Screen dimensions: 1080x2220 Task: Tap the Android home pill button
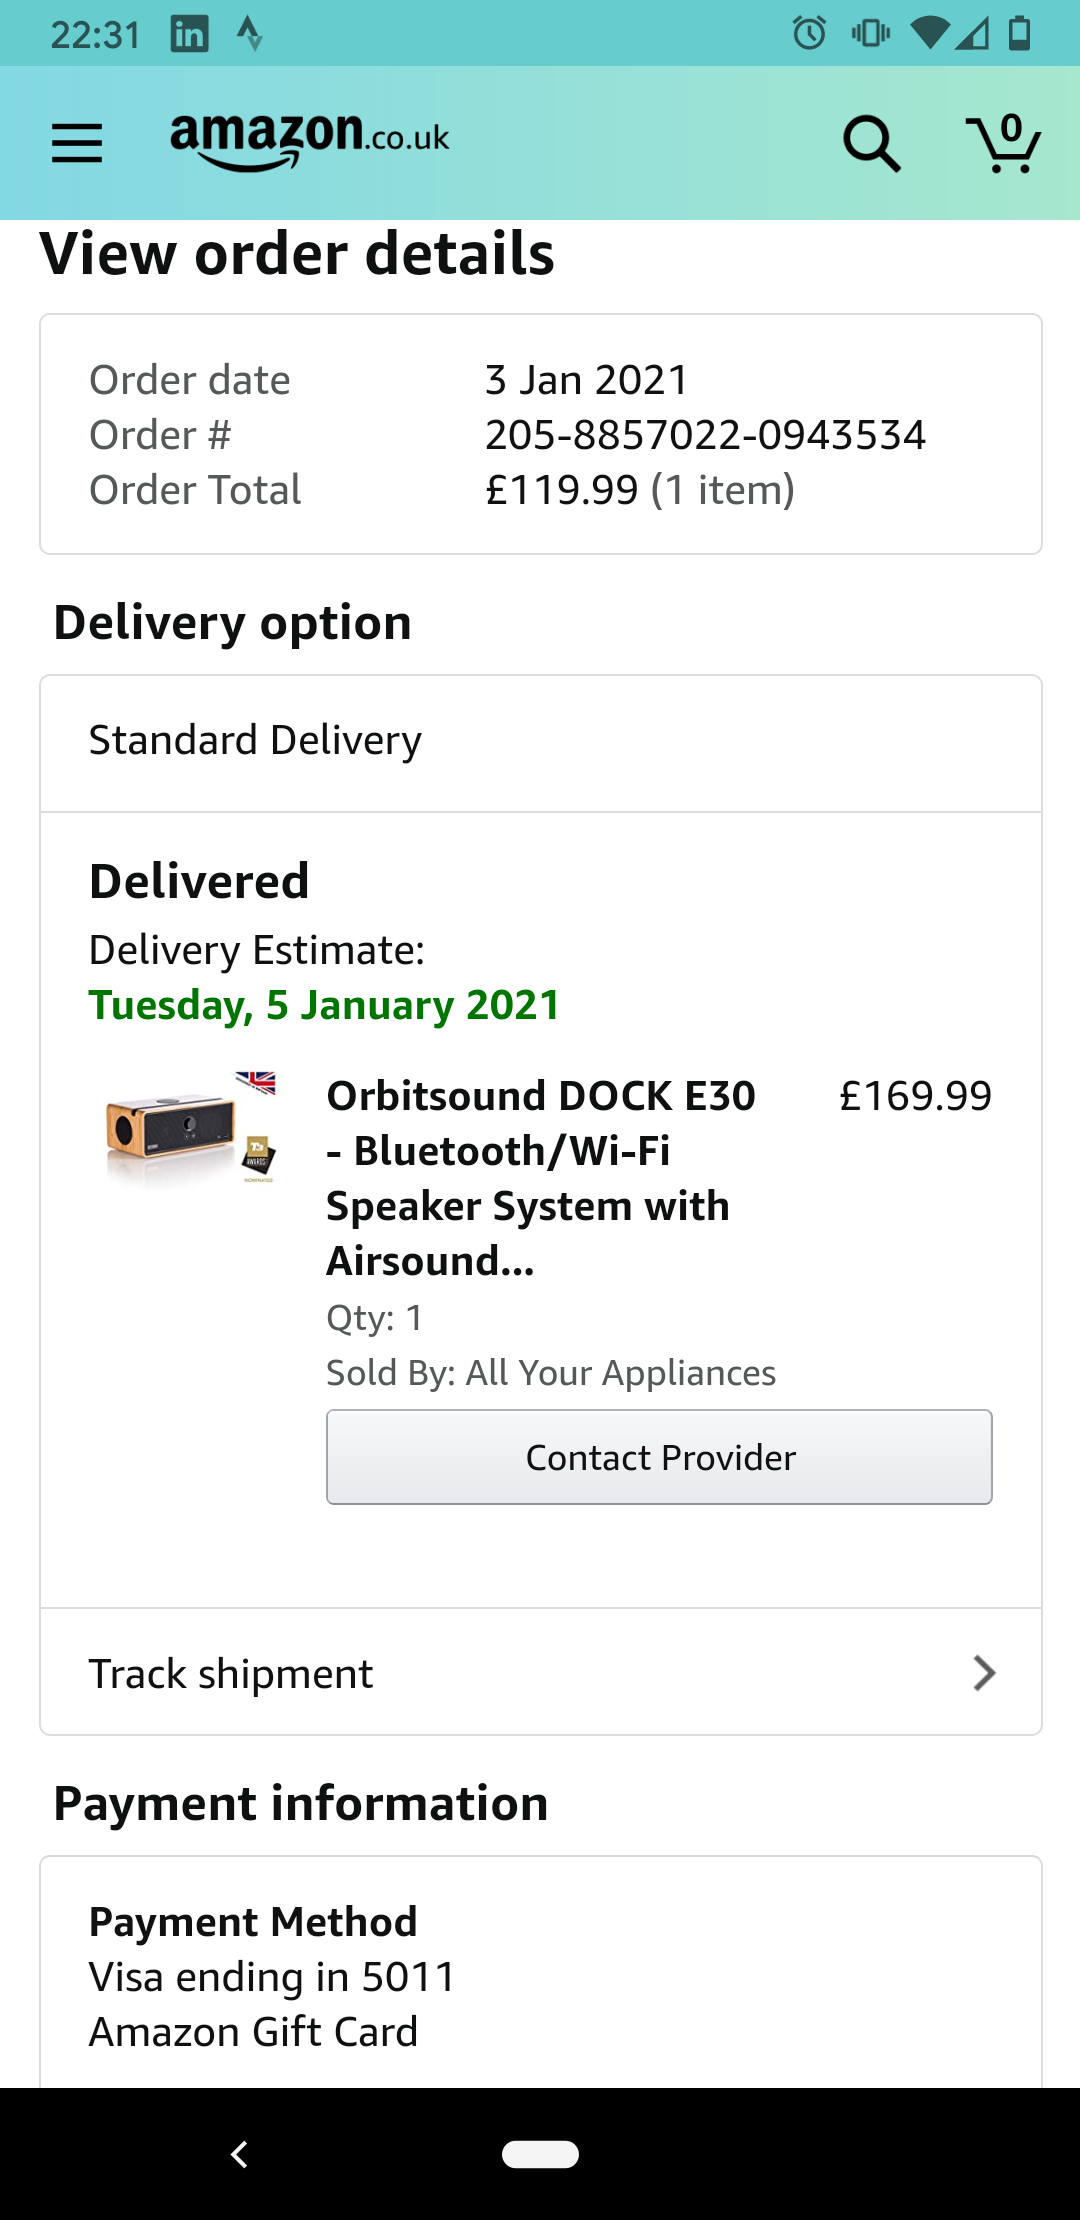[x=540, y=2154]
